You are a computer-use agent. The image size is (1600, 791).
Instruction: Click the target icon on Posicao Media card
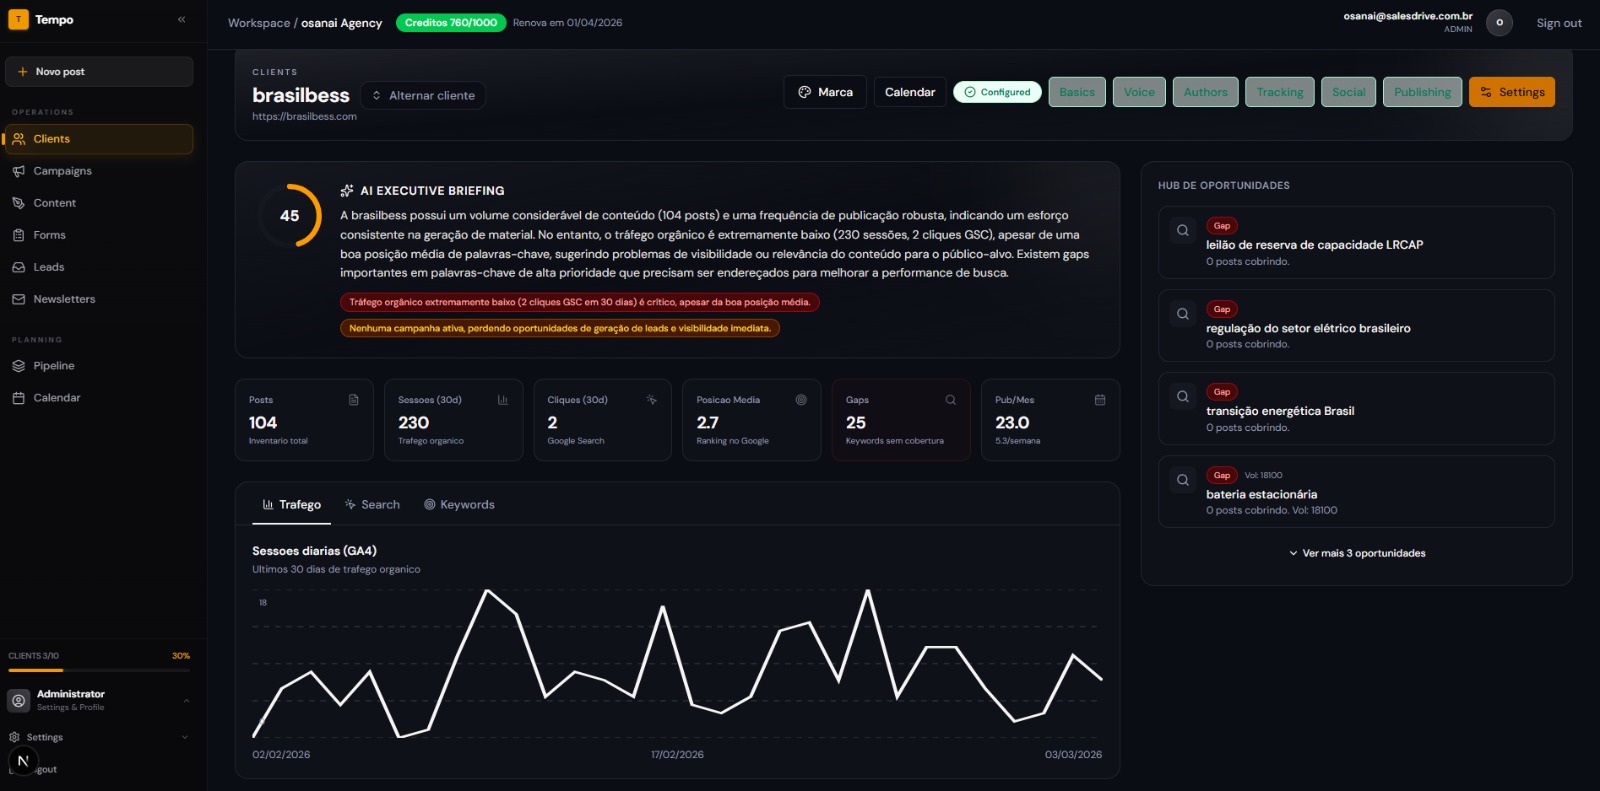[800, 400]
